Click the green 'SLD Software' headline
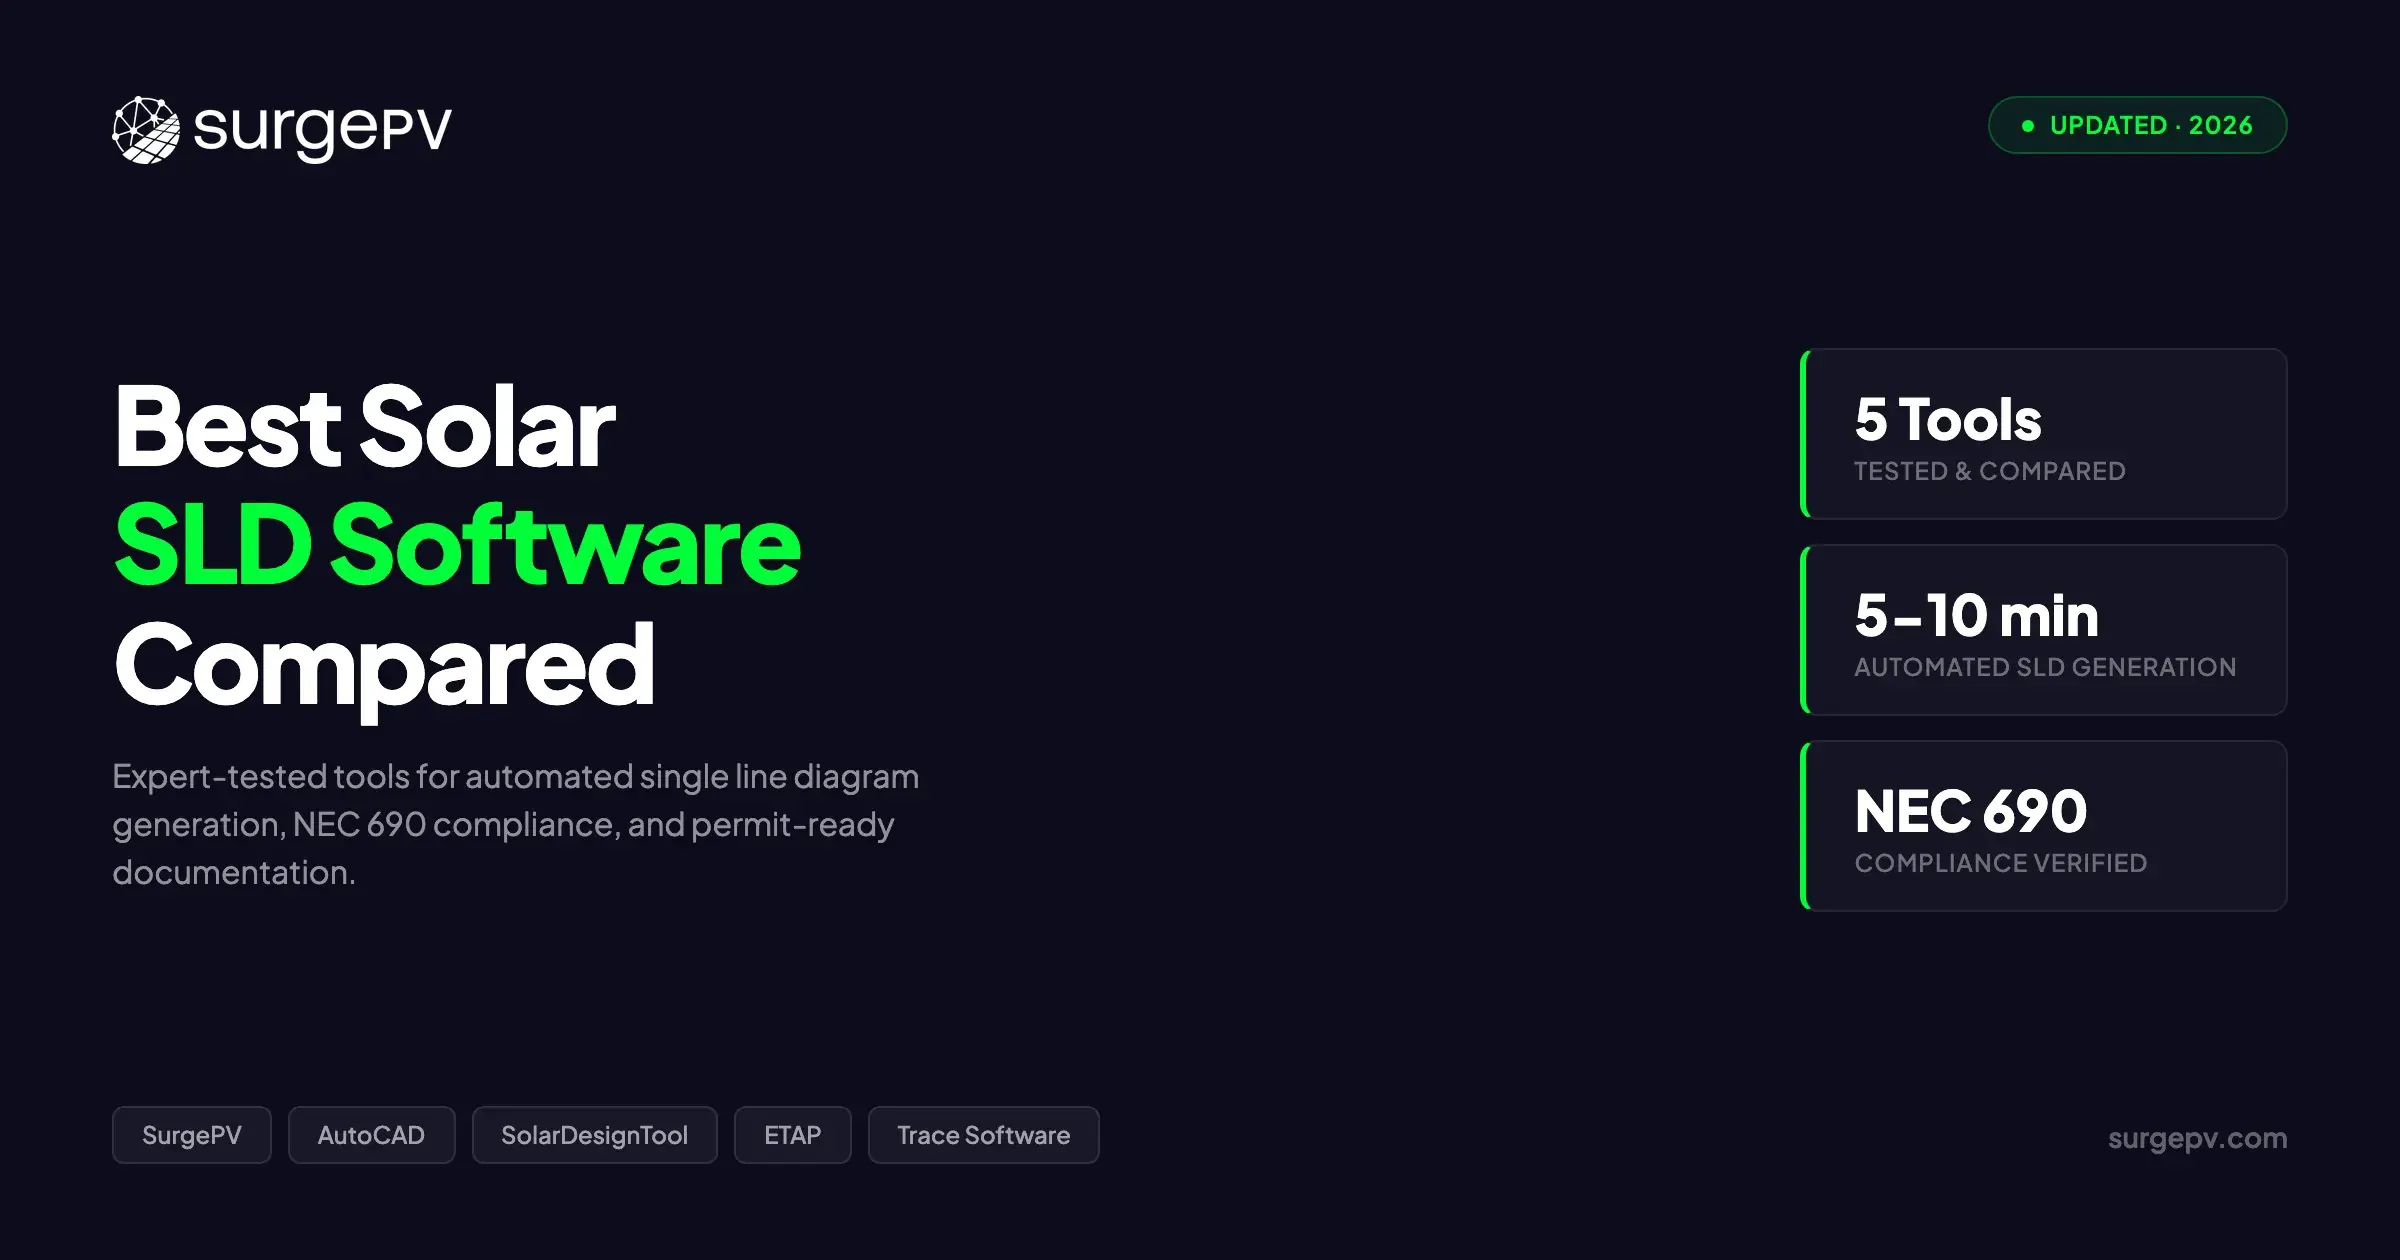The image size is (2400, 1260). (458, 546)
